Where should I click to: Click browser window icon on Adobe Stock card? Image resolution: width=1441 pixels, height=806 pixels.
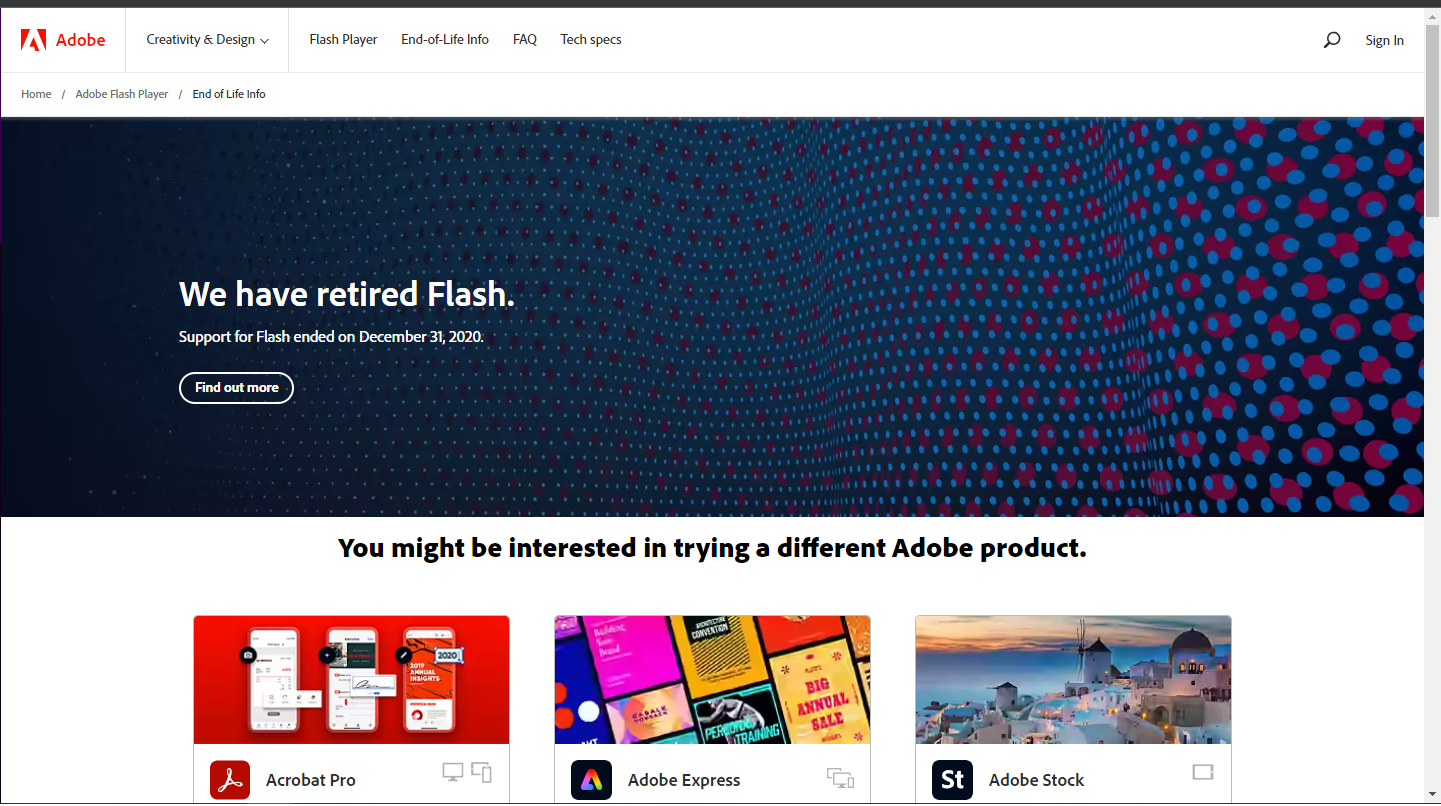[1203, 772]
